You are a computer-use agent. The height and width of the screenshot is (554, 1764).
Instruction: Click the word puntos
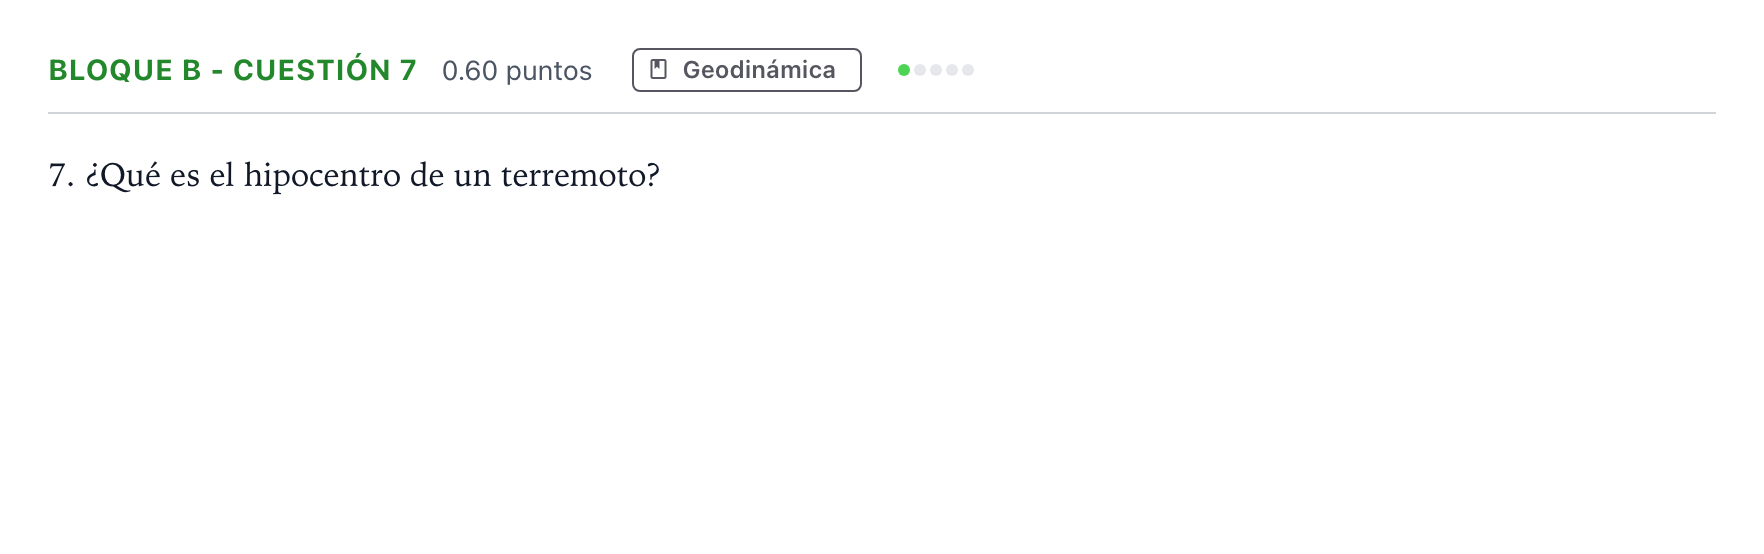549,72
